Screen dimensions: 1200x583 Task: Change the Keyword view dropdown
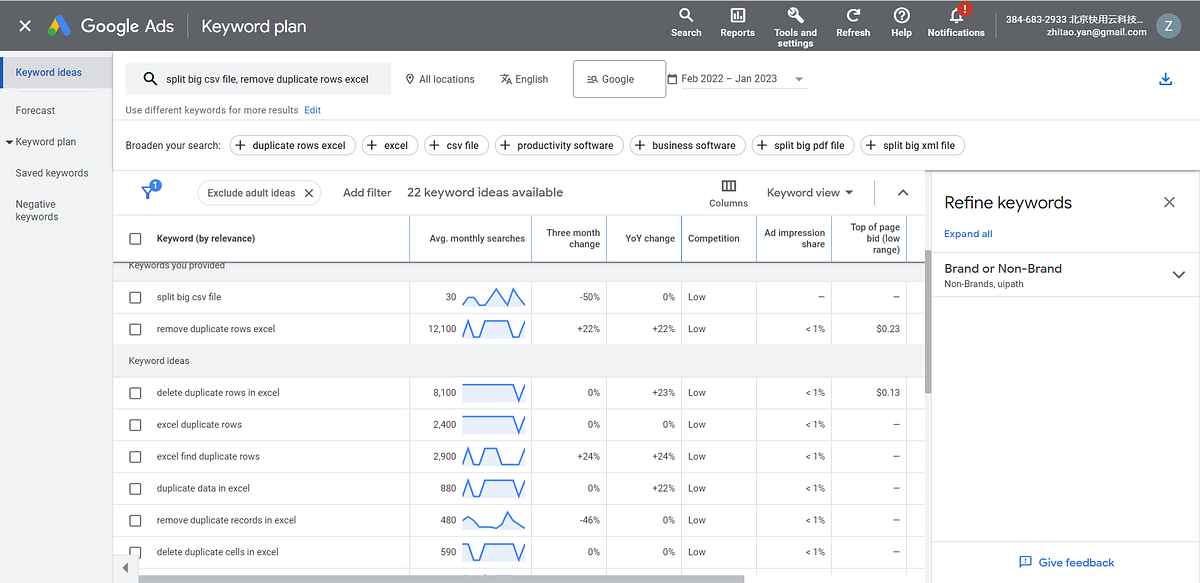click(x=810, y=192)
